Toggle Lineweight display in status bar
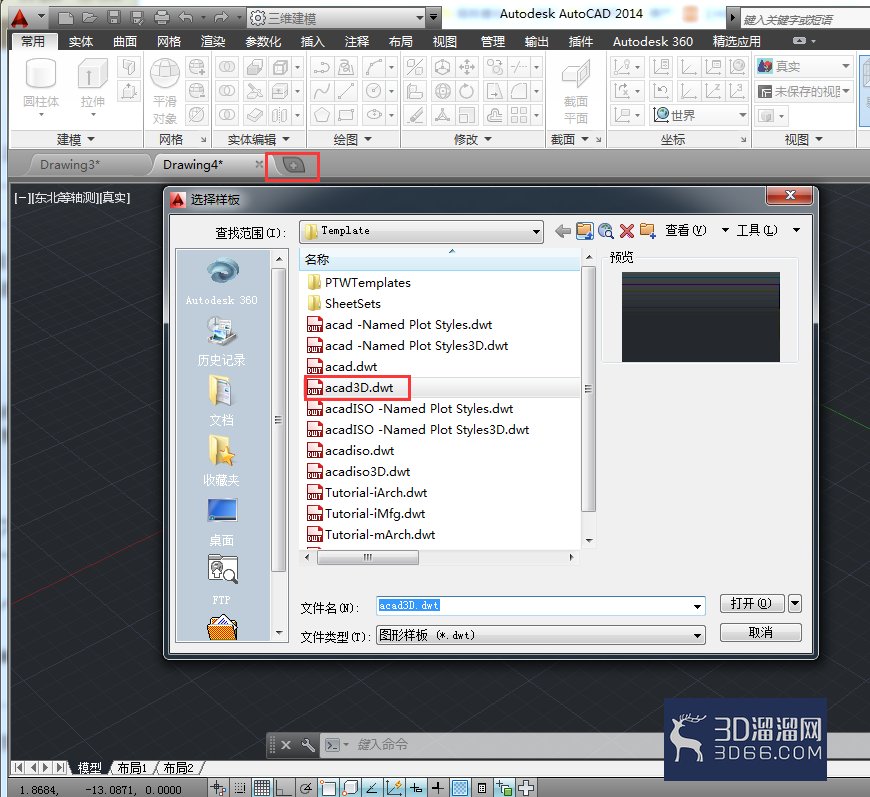Screen dimensions: 870x797 tap(438, 788)
